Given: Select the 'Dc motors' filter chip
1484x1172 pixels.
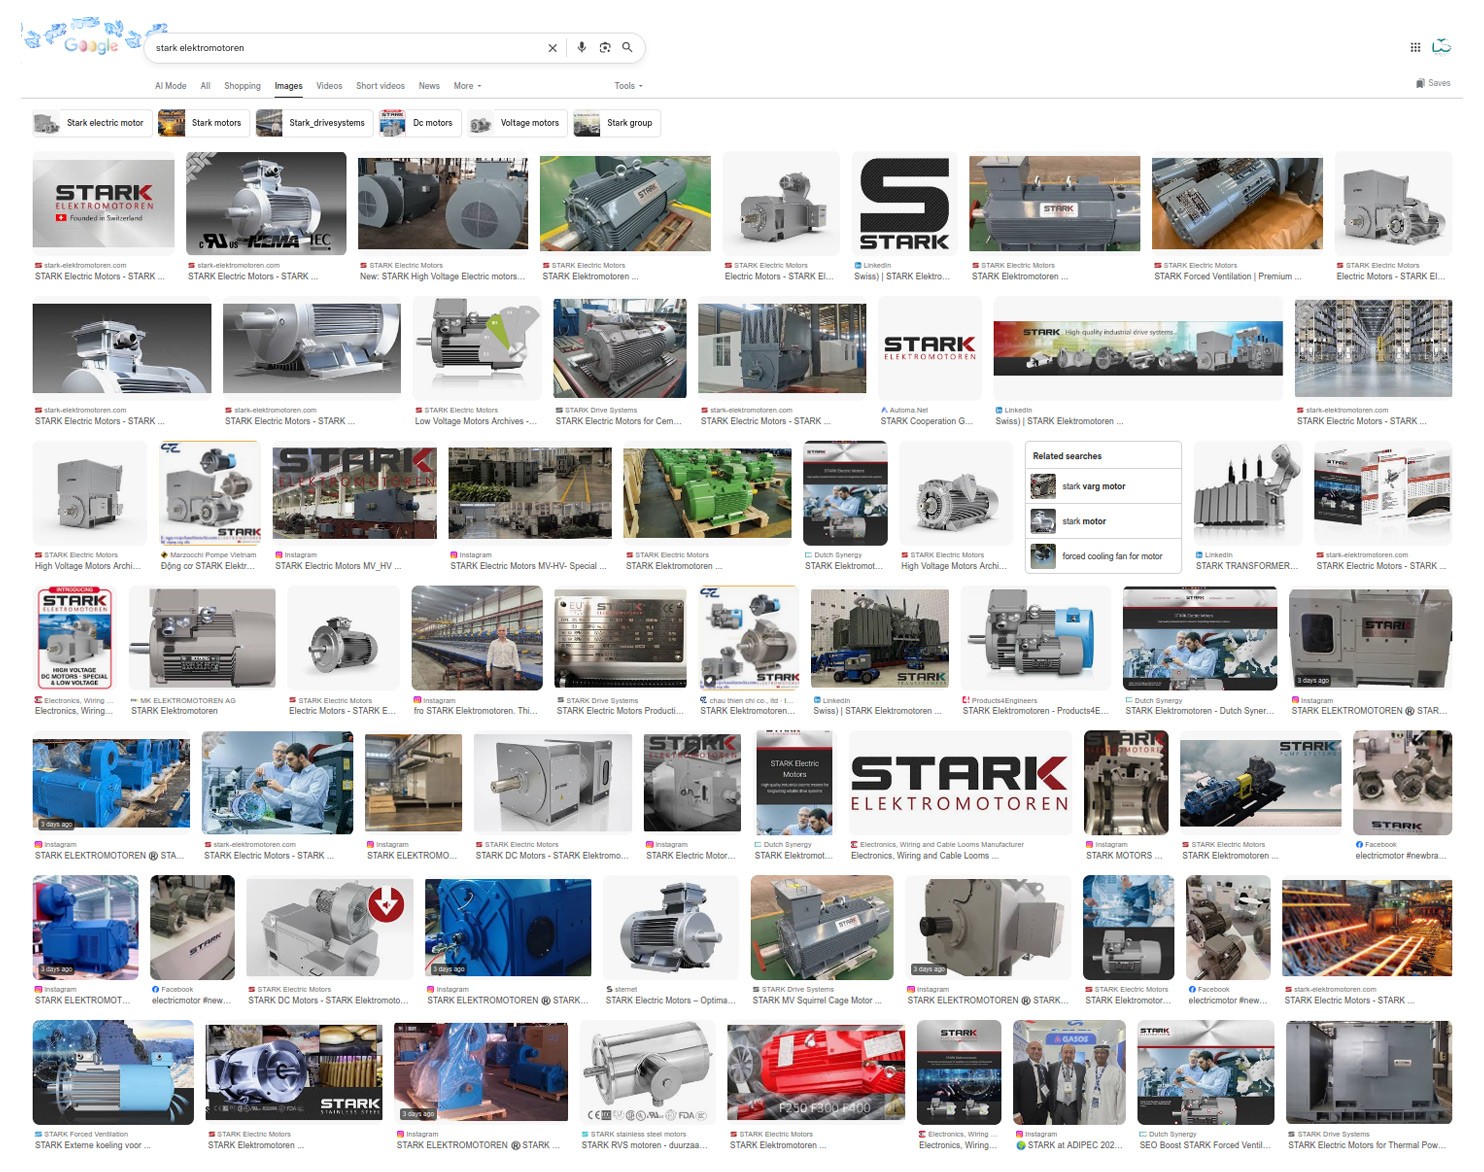Looking at the screenshot, I should coord(420,123).
